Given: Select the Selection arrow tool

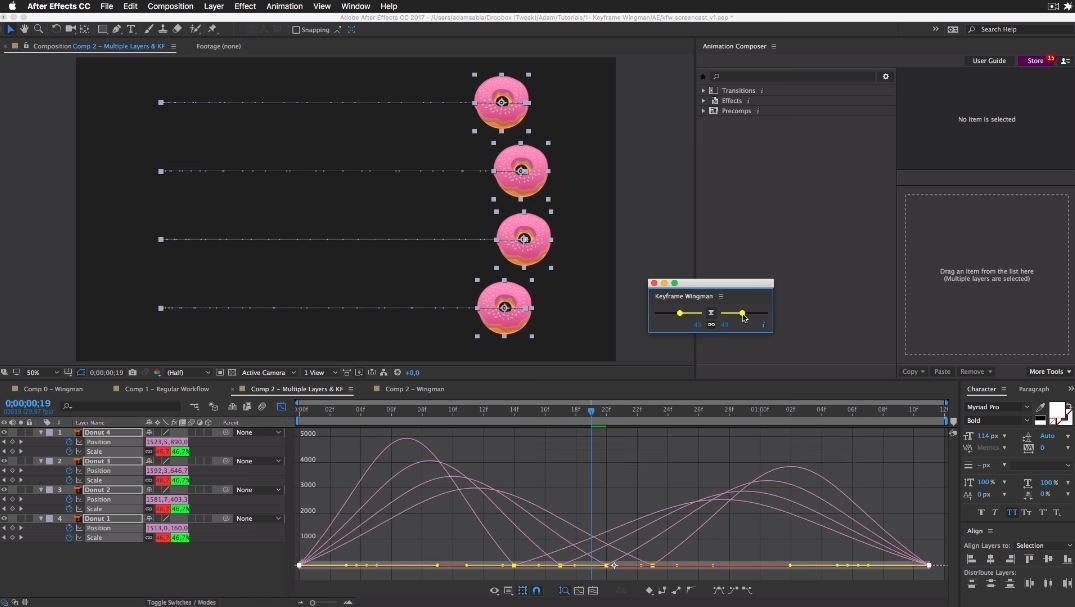Looking at the screenshot, I should coord(10,29).
